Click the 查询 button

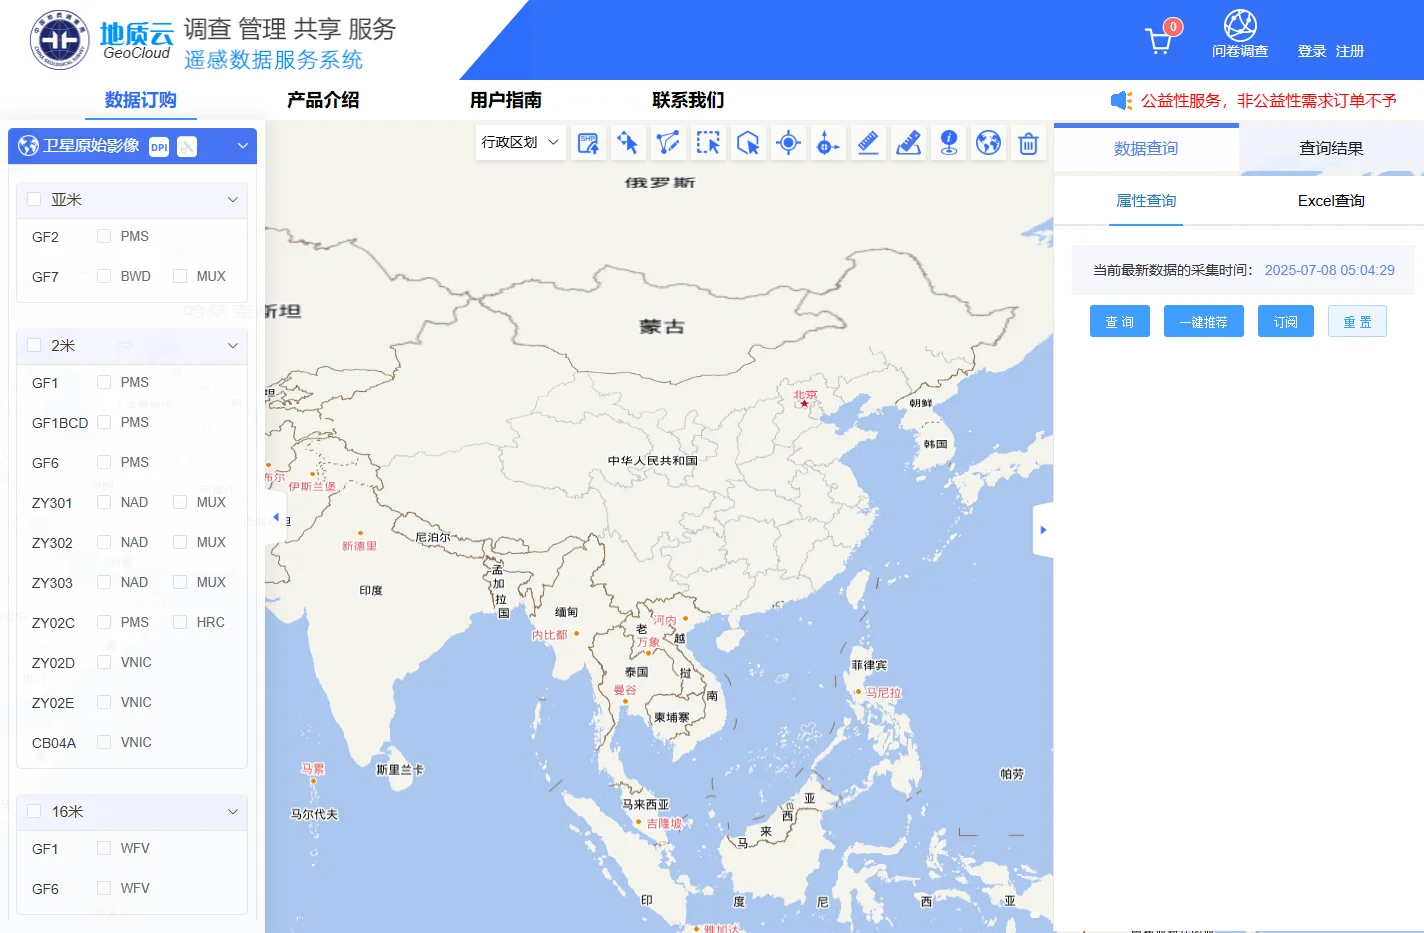point(1120,321)
